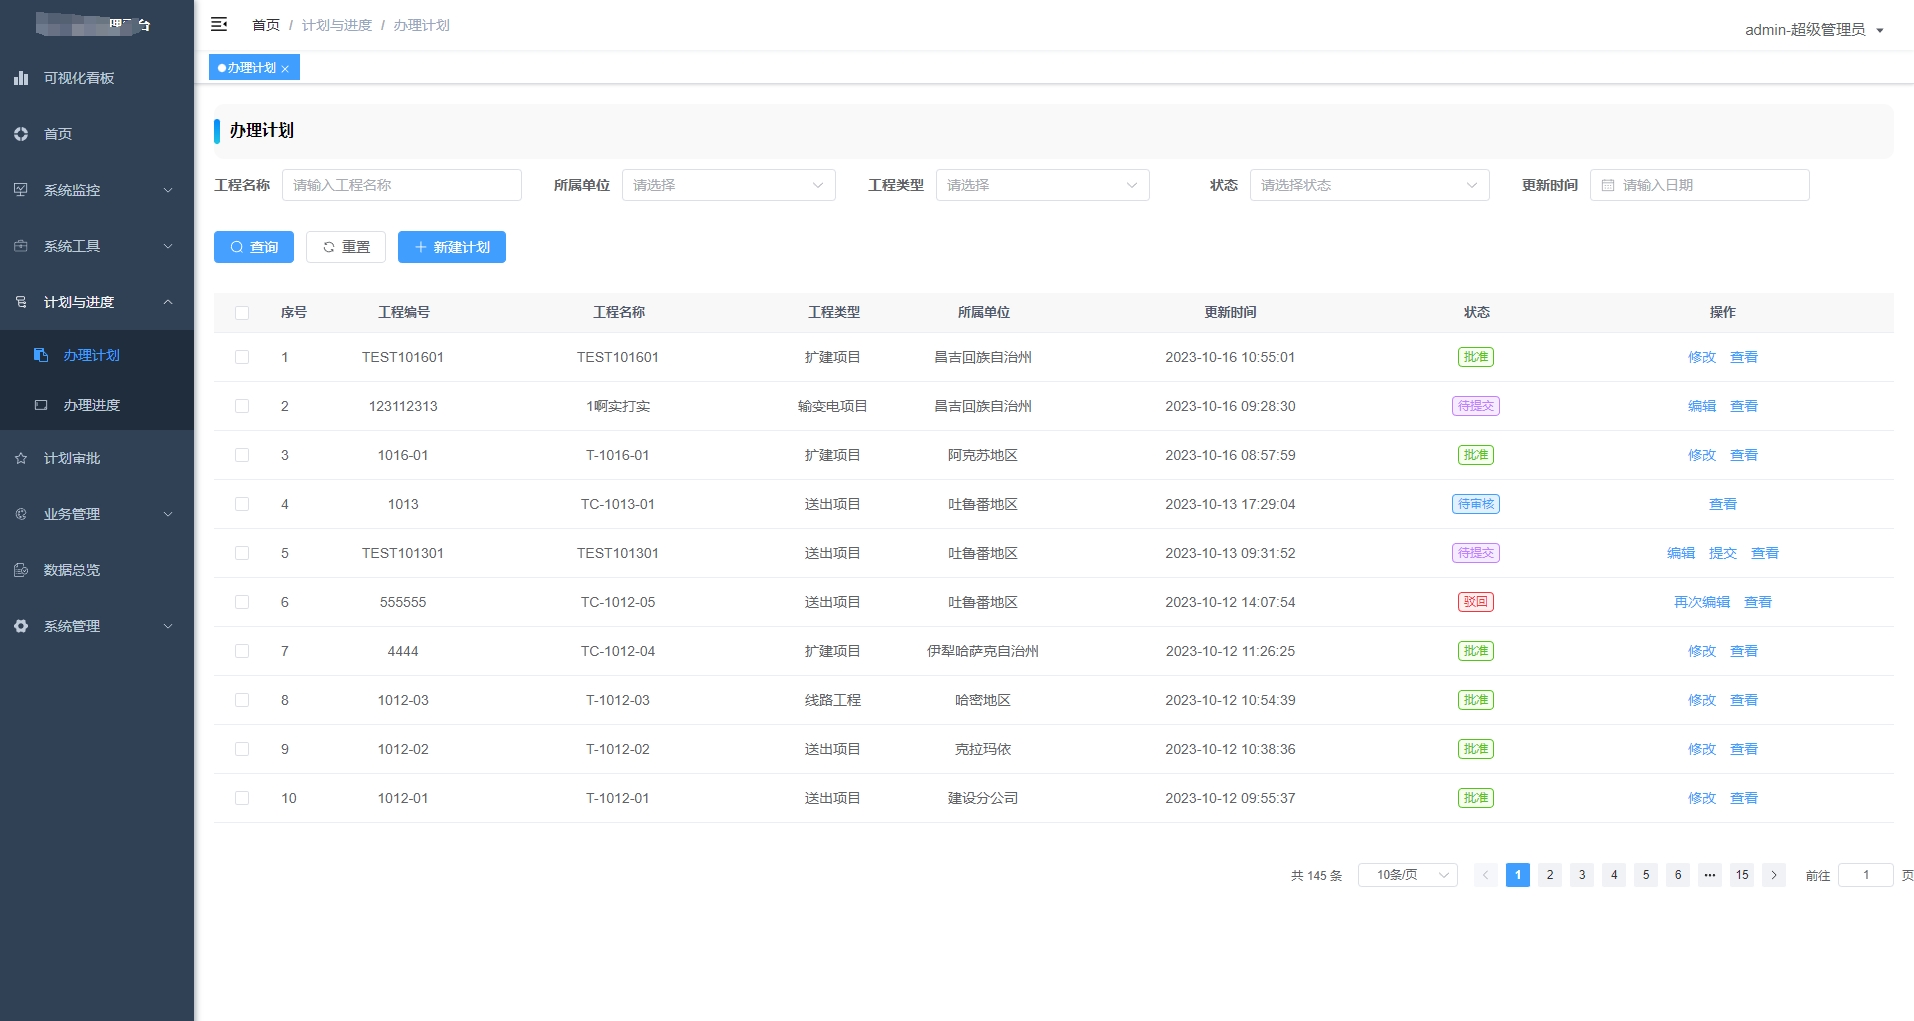Check the row 2 123112313 checkbox

[242, 406]
